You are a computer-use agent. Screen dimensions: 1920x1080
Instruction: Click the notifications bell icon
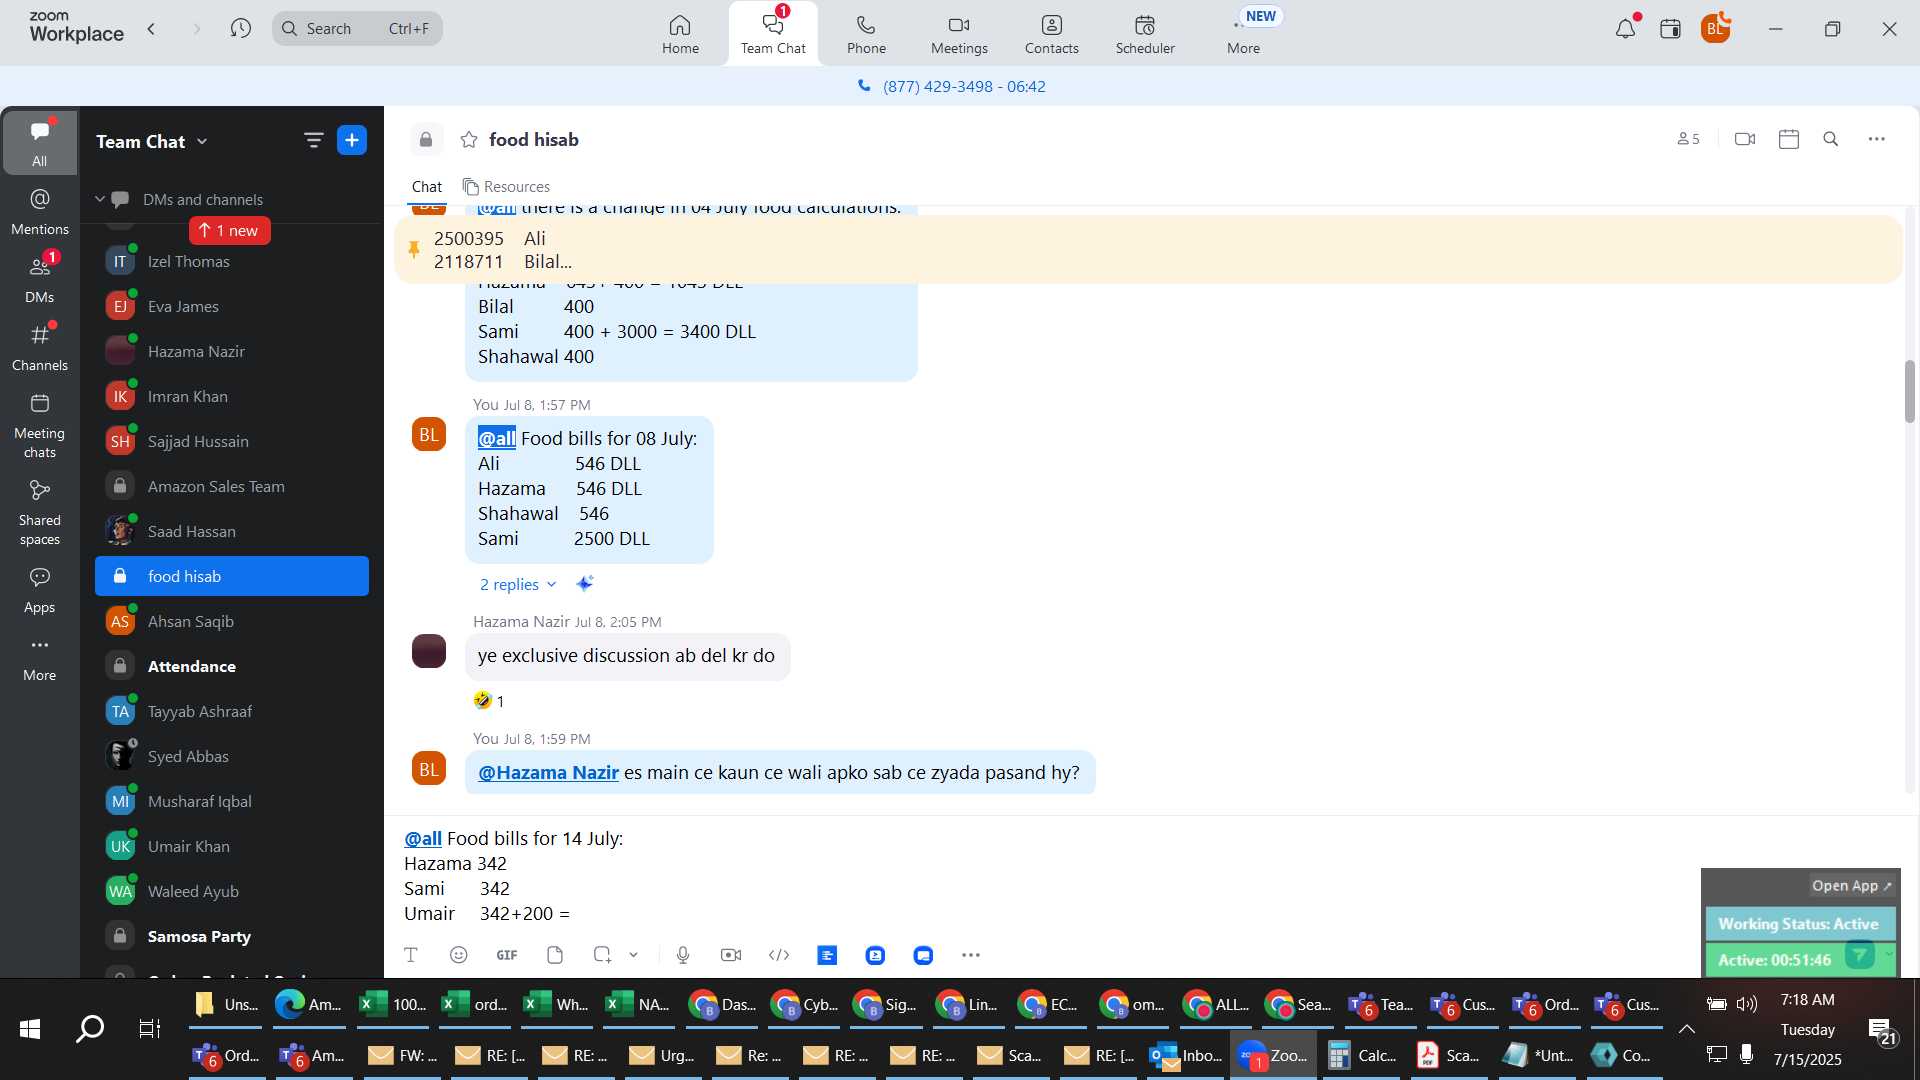click(x=1625, y=29)
